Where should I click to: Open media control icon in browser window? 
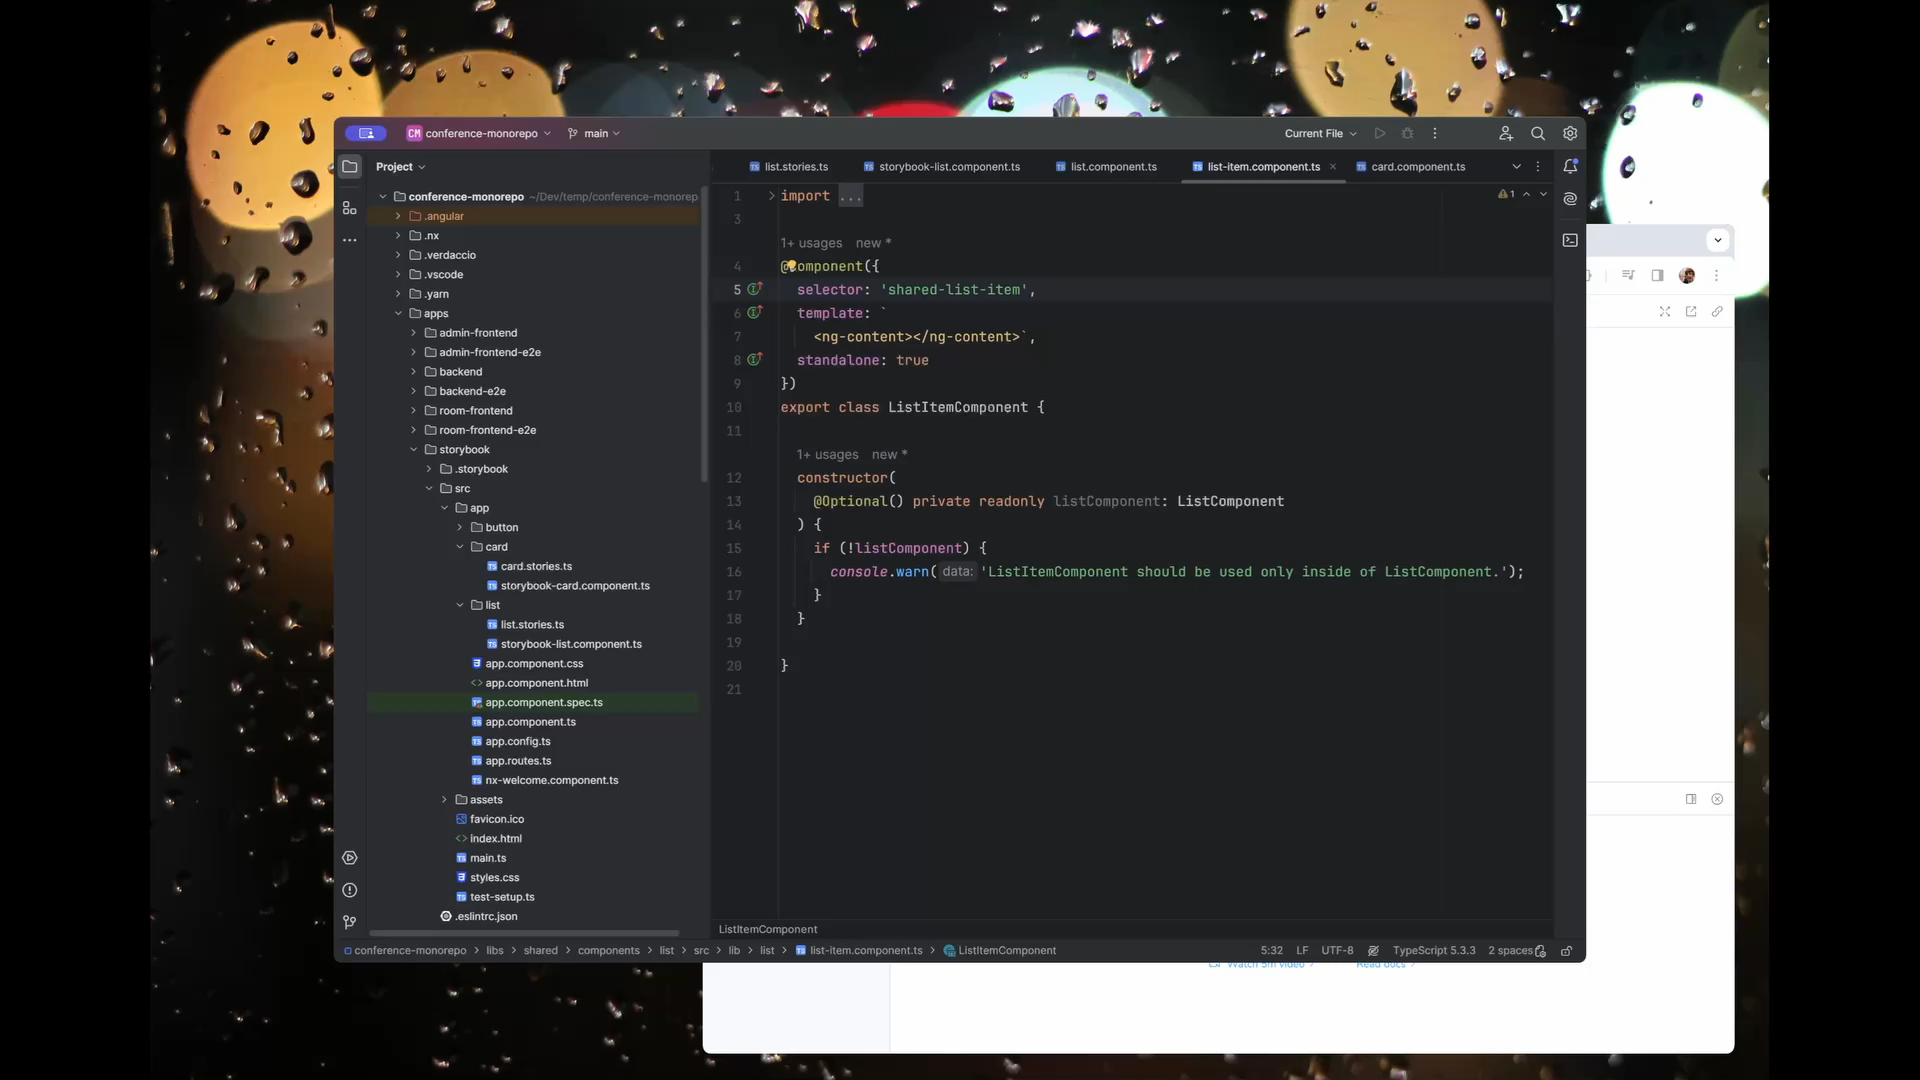1628,275
